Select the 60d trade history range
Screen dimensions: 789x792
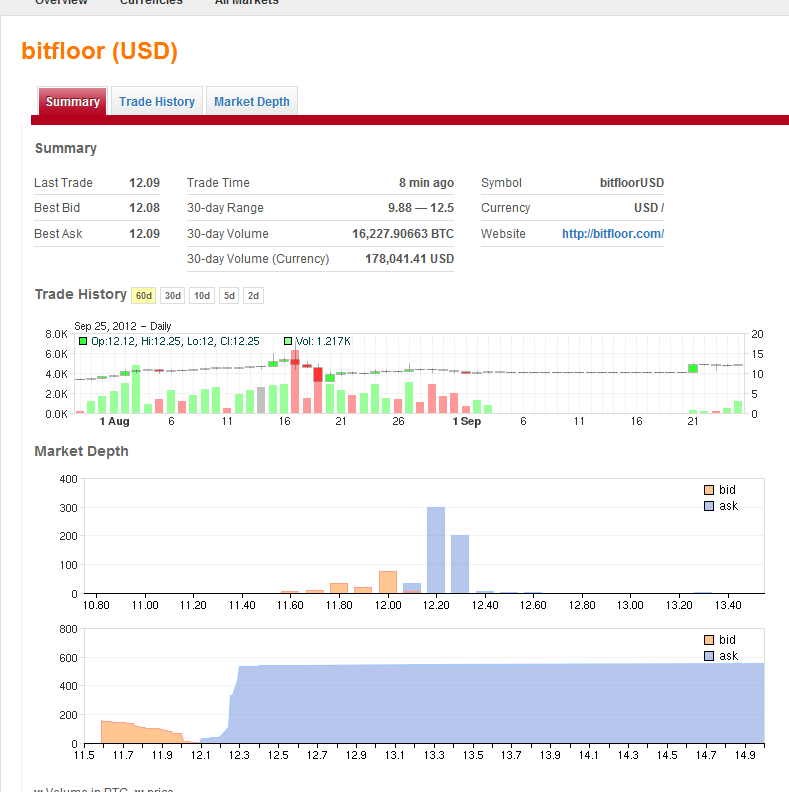pyautogui.click(x=143, y=295)
